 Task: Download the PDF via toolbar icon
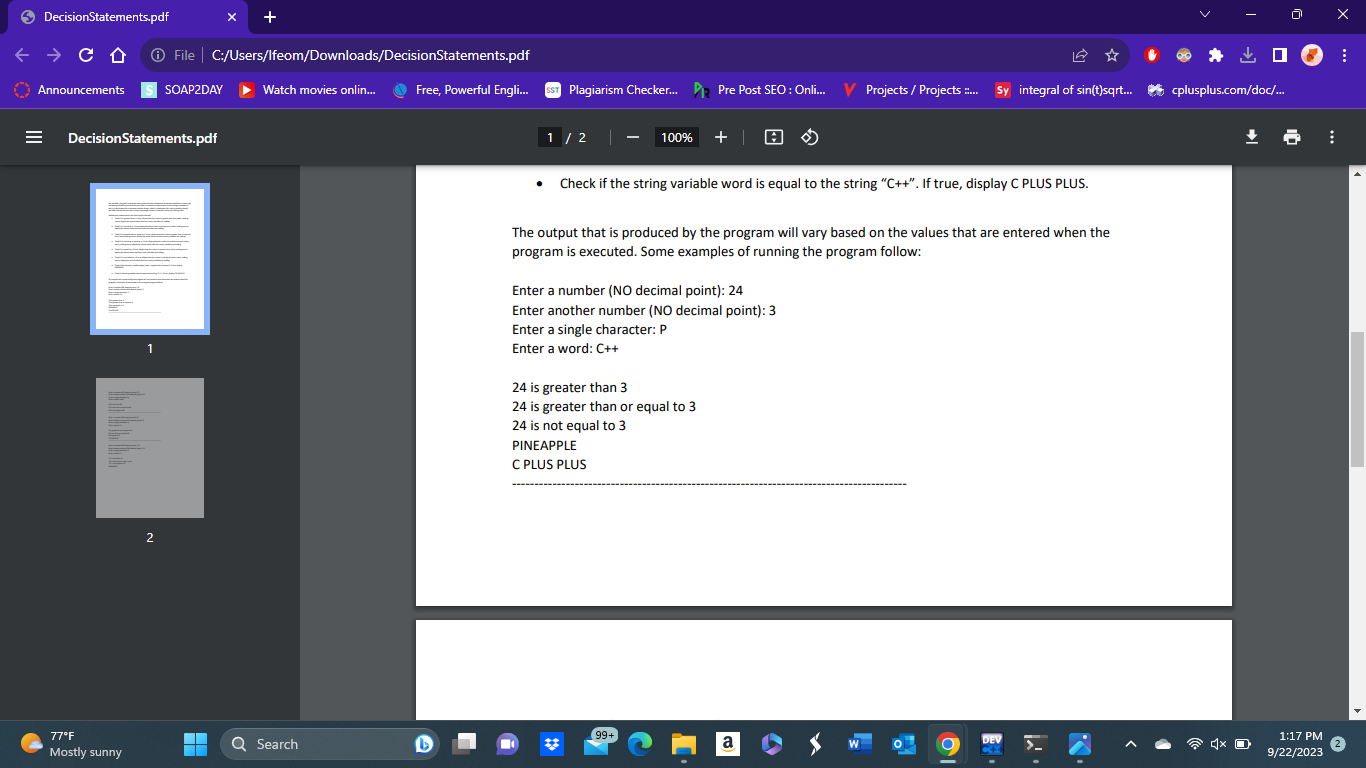pyautogui.click(x=1251, y=138)
